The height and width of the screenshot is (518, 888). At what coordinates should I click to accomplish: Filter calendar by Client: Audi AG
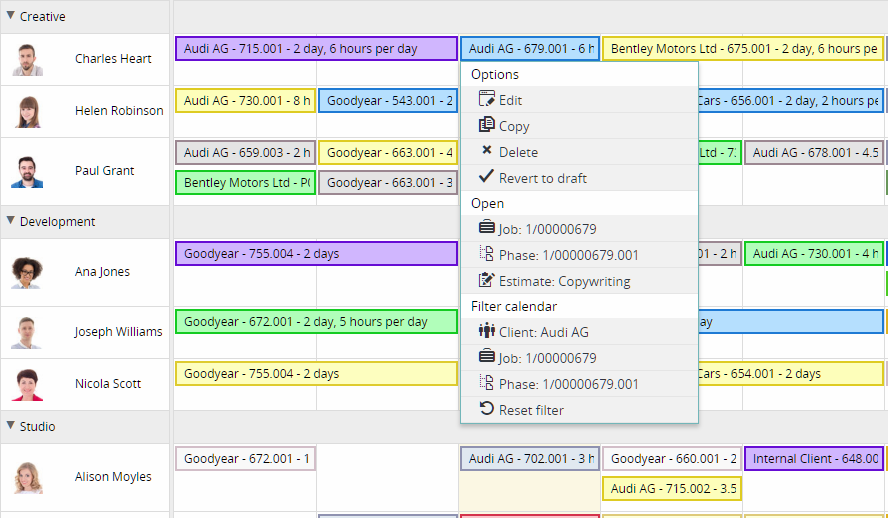pos(579,332)
